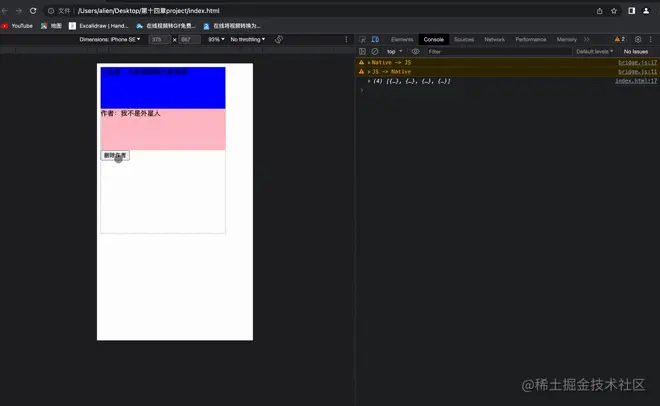The width and height of the screenshot is (660, 406).
Task: Share this page icon
Action: coord(599,11)
